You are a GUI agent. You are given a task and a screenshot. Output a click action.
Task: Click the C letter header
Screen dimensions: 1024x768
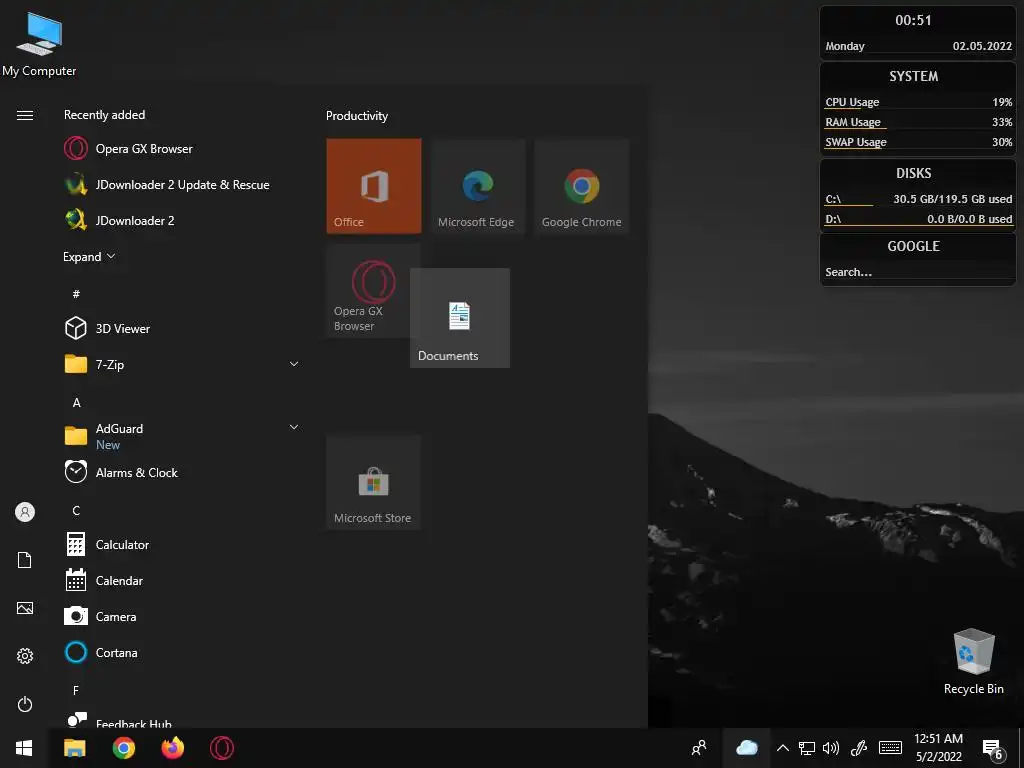(76, 511)
